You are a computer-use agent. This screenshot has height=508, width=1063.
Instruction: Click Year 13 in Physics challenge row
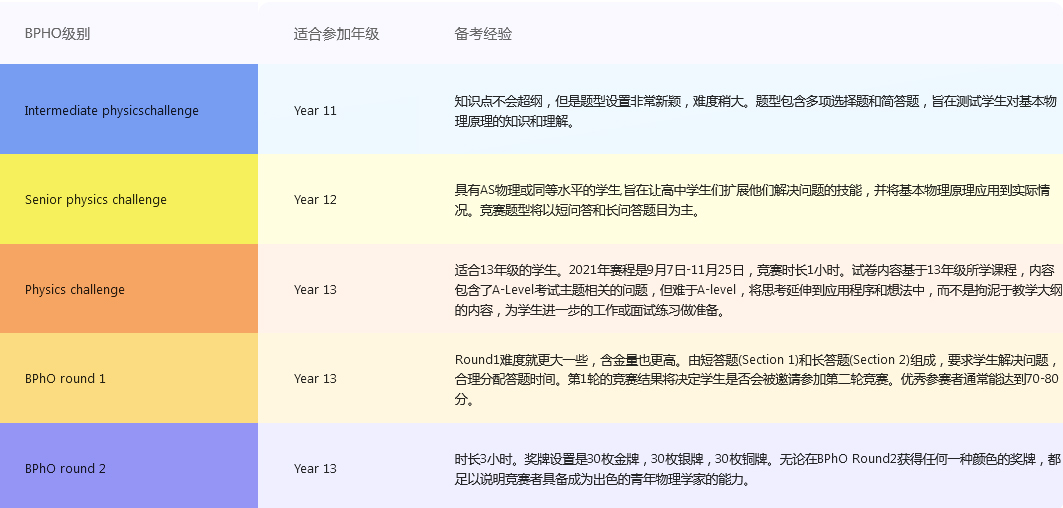[x=315, y=290]
